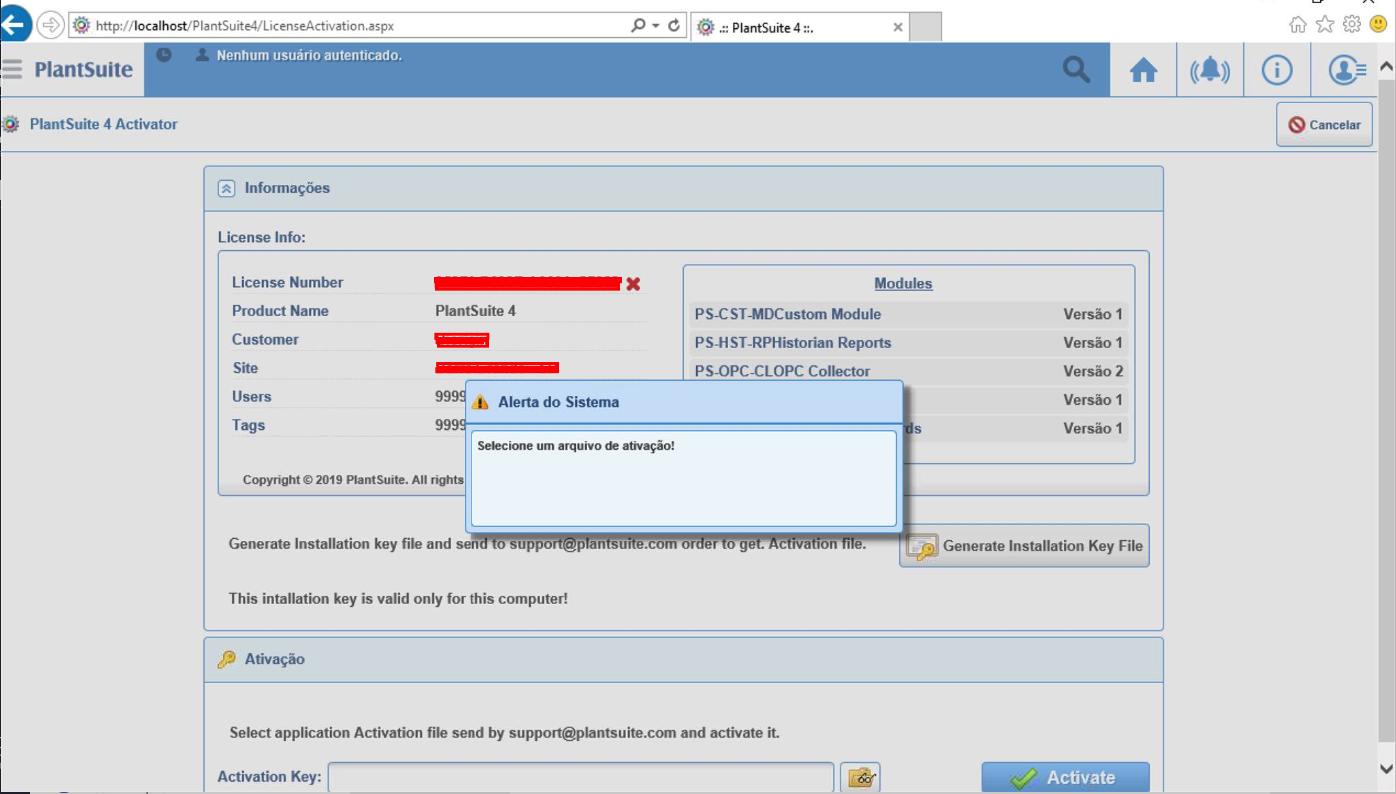Go to PlantSuite home via house icon
The height and width of the screenshot is (794, 1396).
click(x=1144, y=70)
